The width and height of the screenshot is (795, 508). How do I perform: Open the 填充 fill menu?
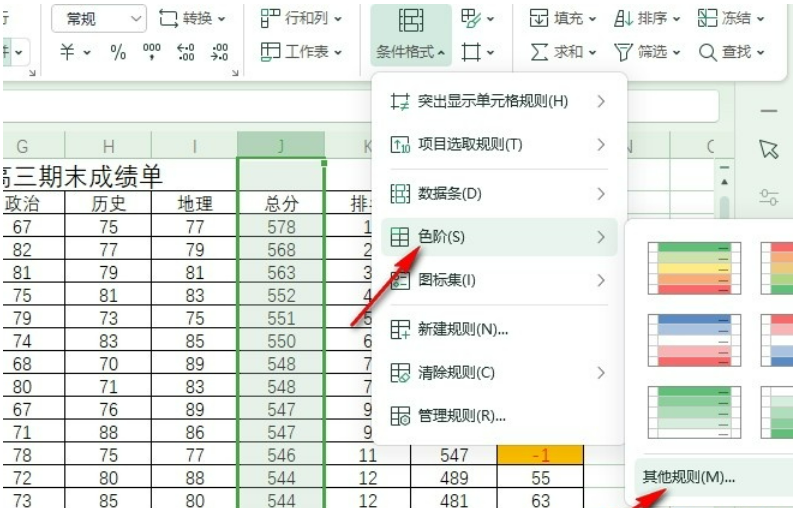click(562, 19)
